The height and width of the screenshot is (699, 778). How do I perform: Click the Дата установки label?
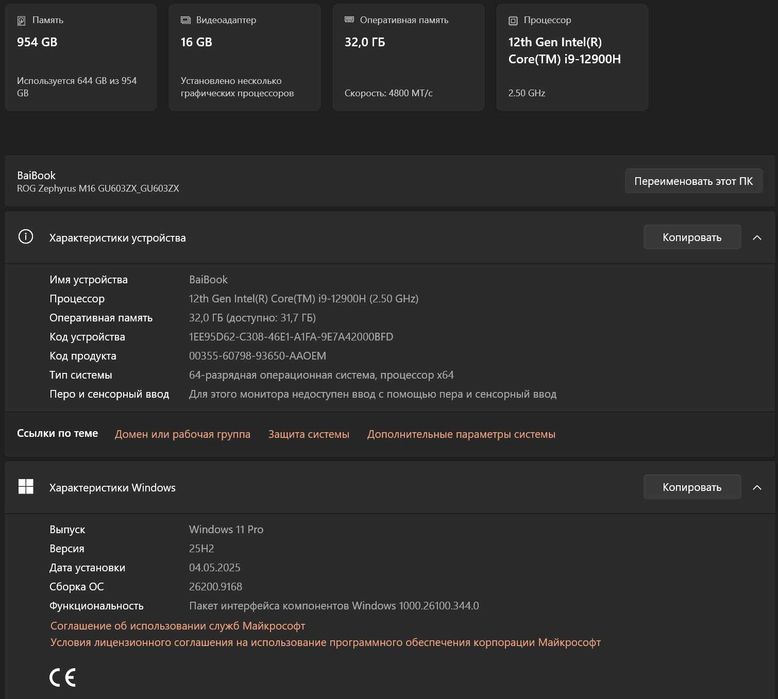pos(87,568)
